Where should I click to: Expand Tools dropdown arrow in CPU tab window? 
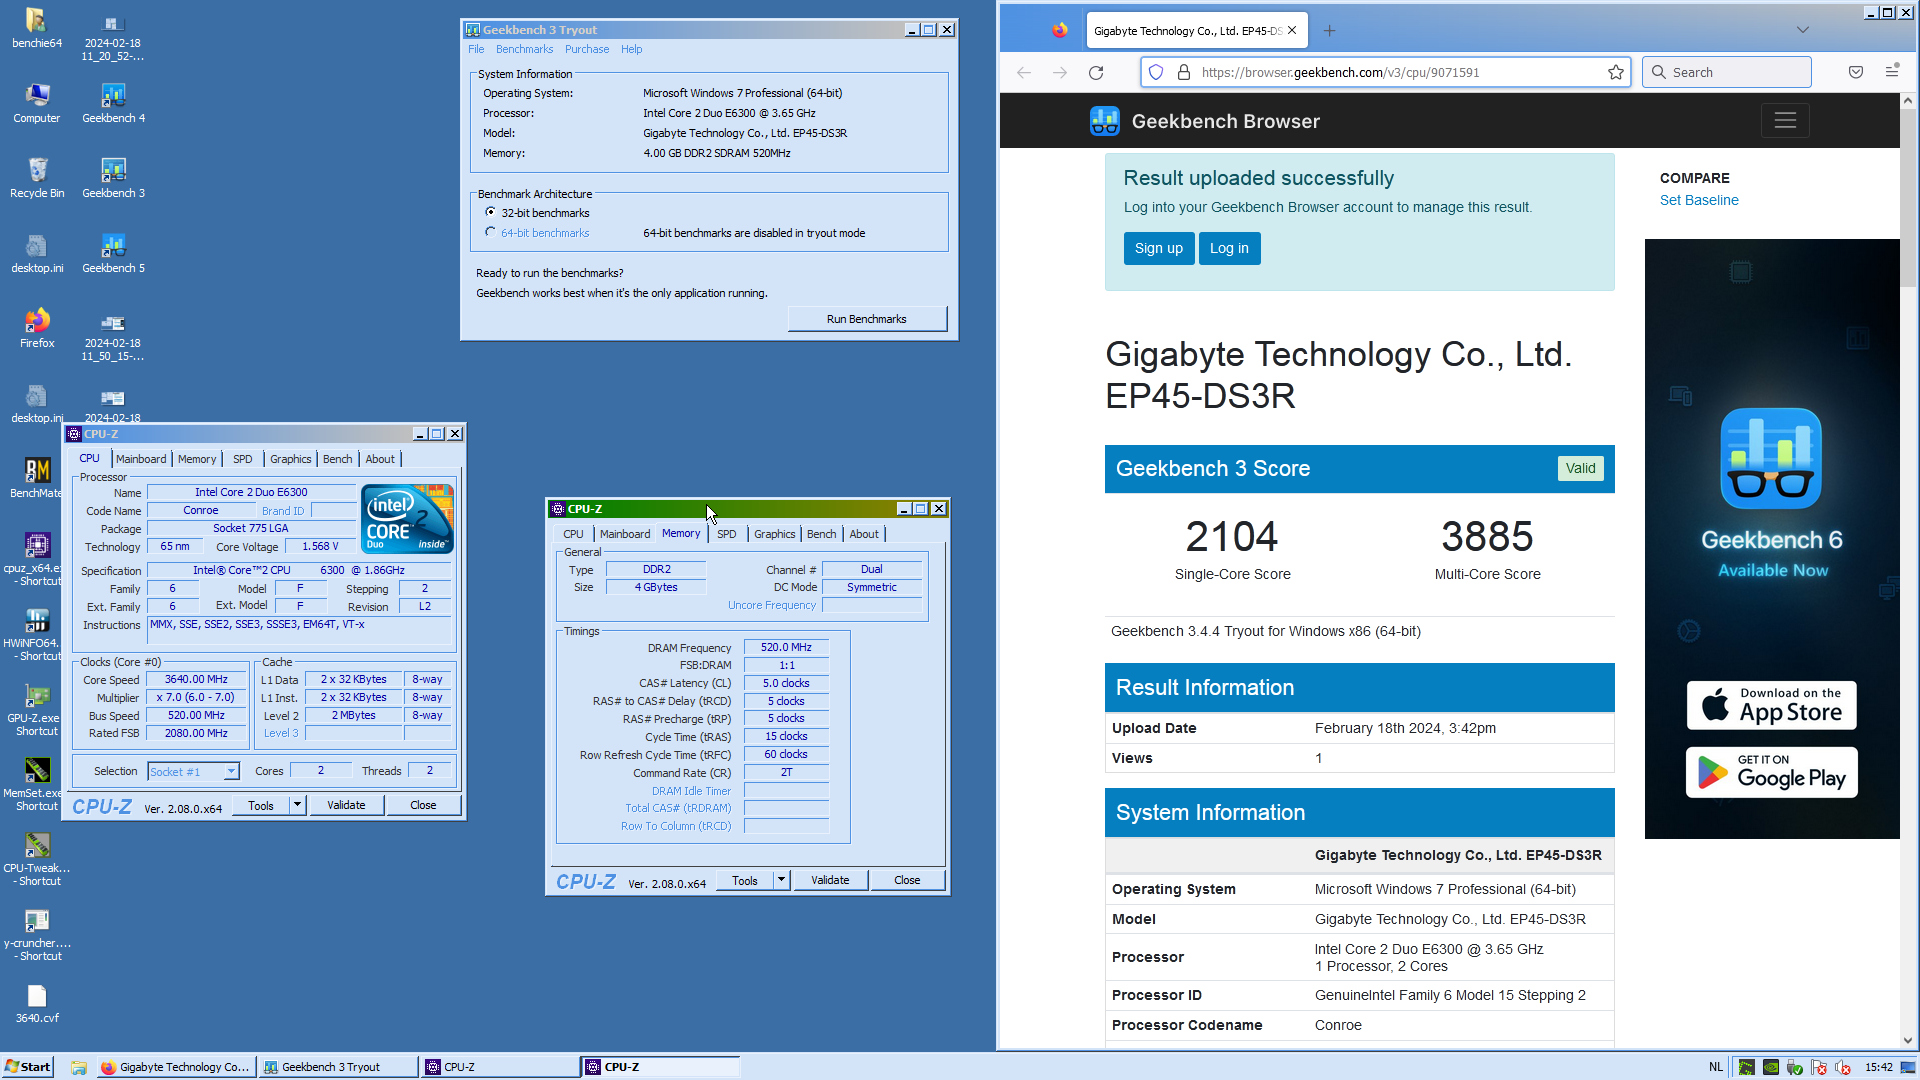click(x=297, y=805)
